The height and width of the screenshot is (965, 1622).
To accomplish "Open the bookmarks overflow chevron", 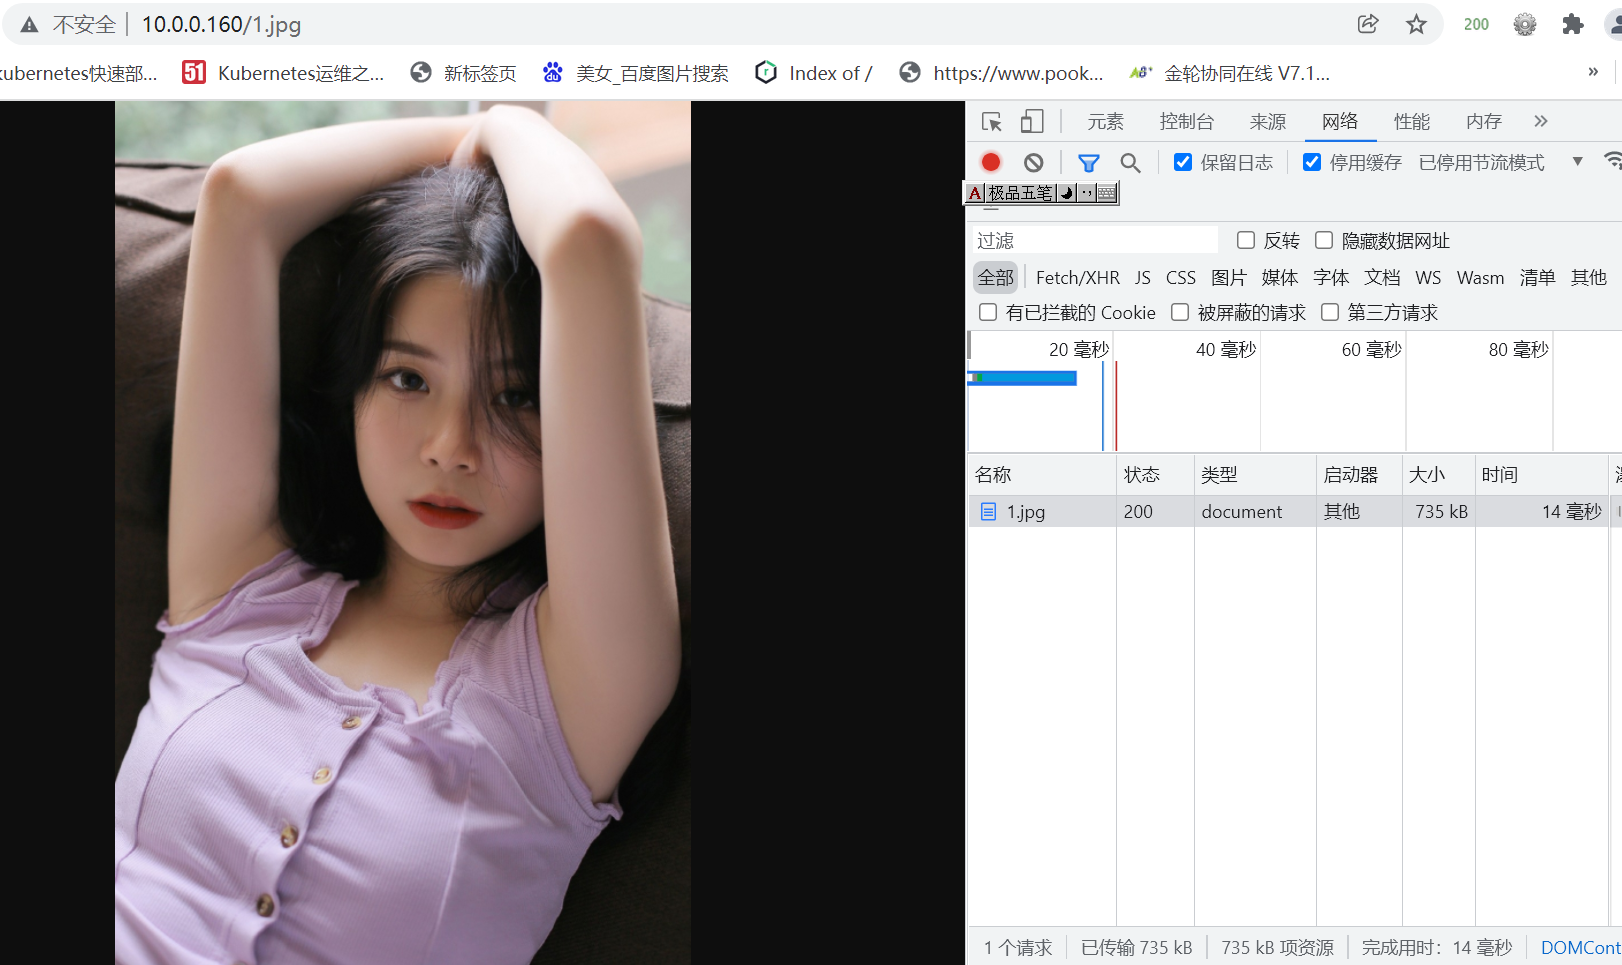I will tap(1593, 71).
